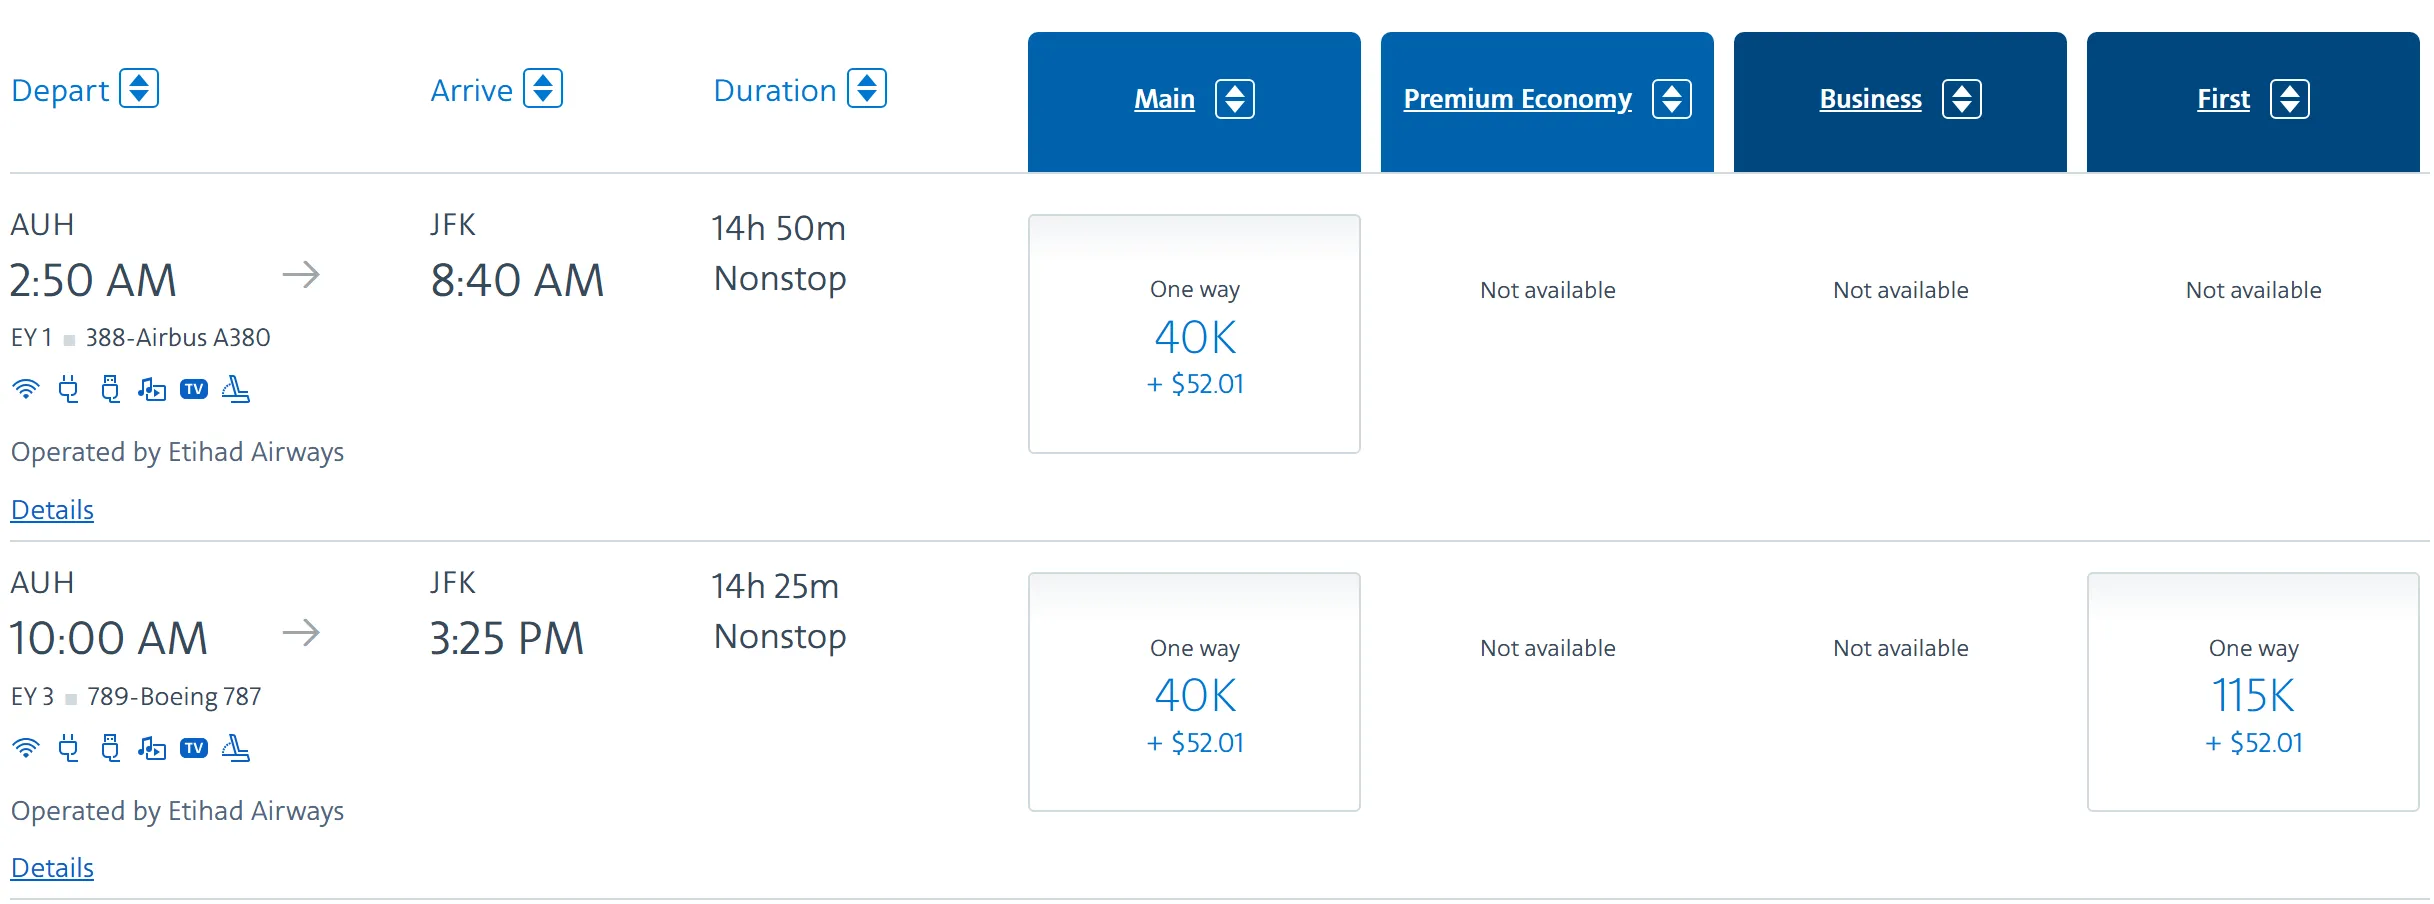Click the music entertainment icon on flight EY 1
2434x904 pixels.
tap(152, 389)
